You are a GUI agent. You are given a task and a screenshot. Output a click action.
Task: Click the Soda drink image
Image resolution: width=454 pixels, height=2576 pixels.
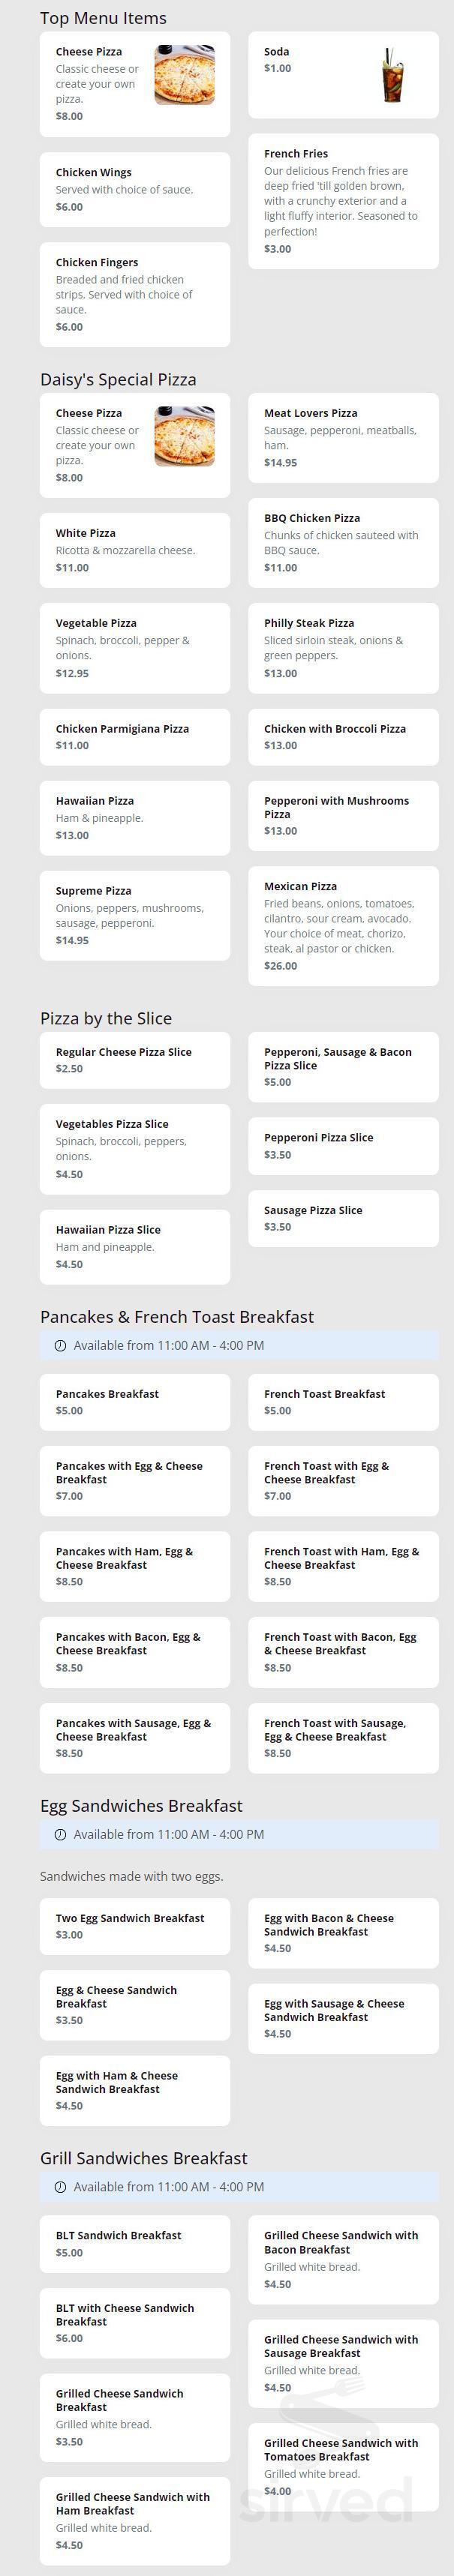(393, 75)
